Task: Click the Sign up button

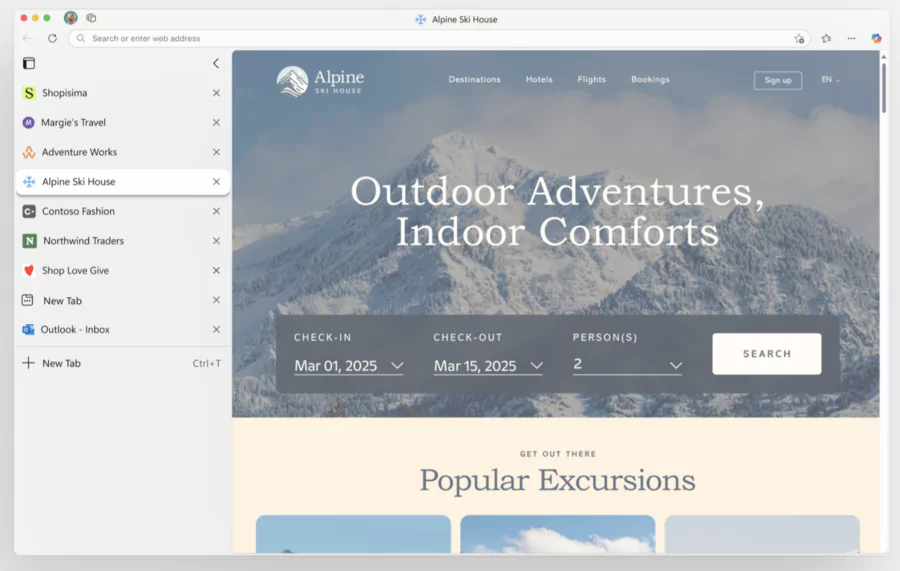Action: [778, 80]
